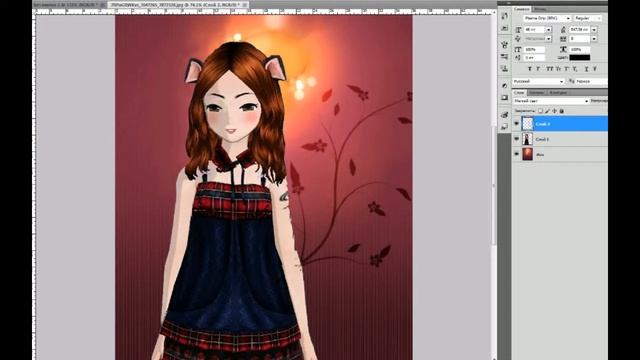The image size is (640, 360).
Task: Close the active document tab
Action: tap(245, 4)
